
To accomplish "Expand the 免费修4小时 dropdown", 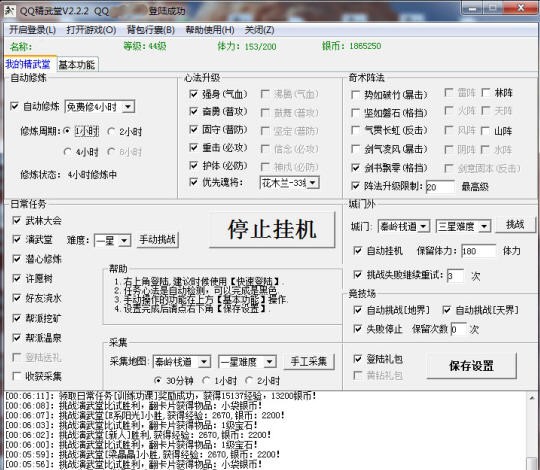I will [x=128, y=107].
